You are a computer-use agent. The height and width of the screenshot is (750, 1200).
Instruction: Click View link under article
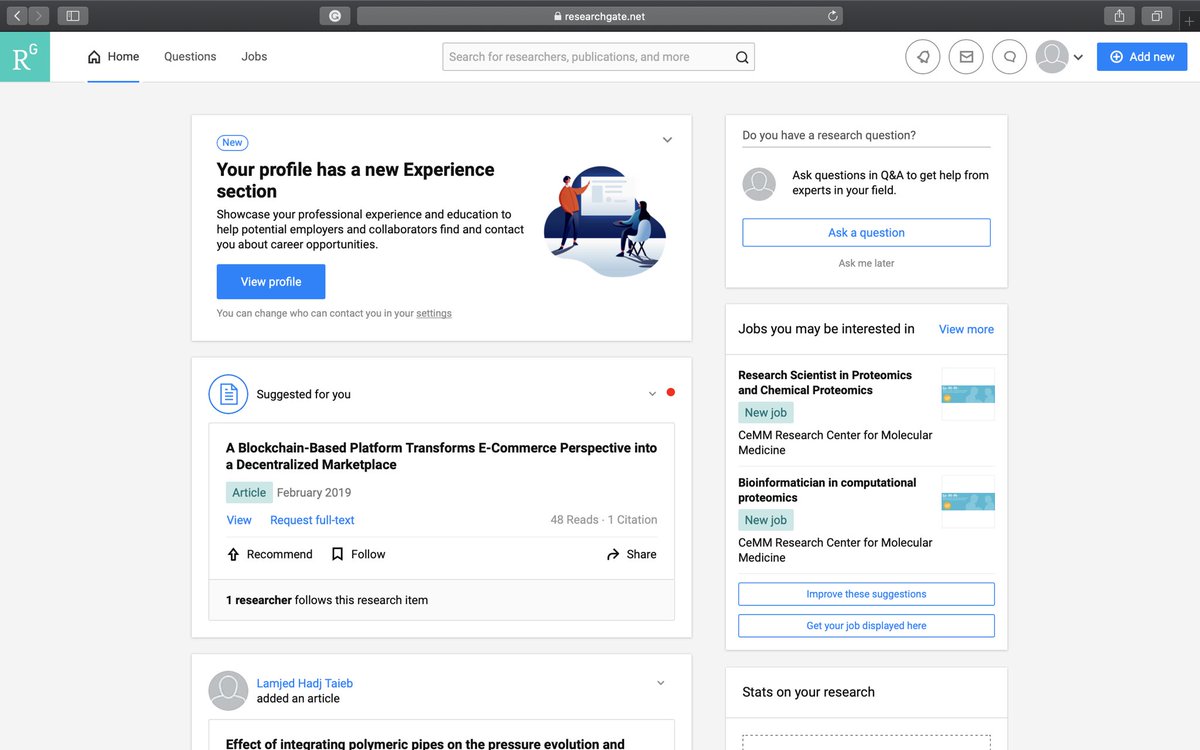click(x=239, y=520)
